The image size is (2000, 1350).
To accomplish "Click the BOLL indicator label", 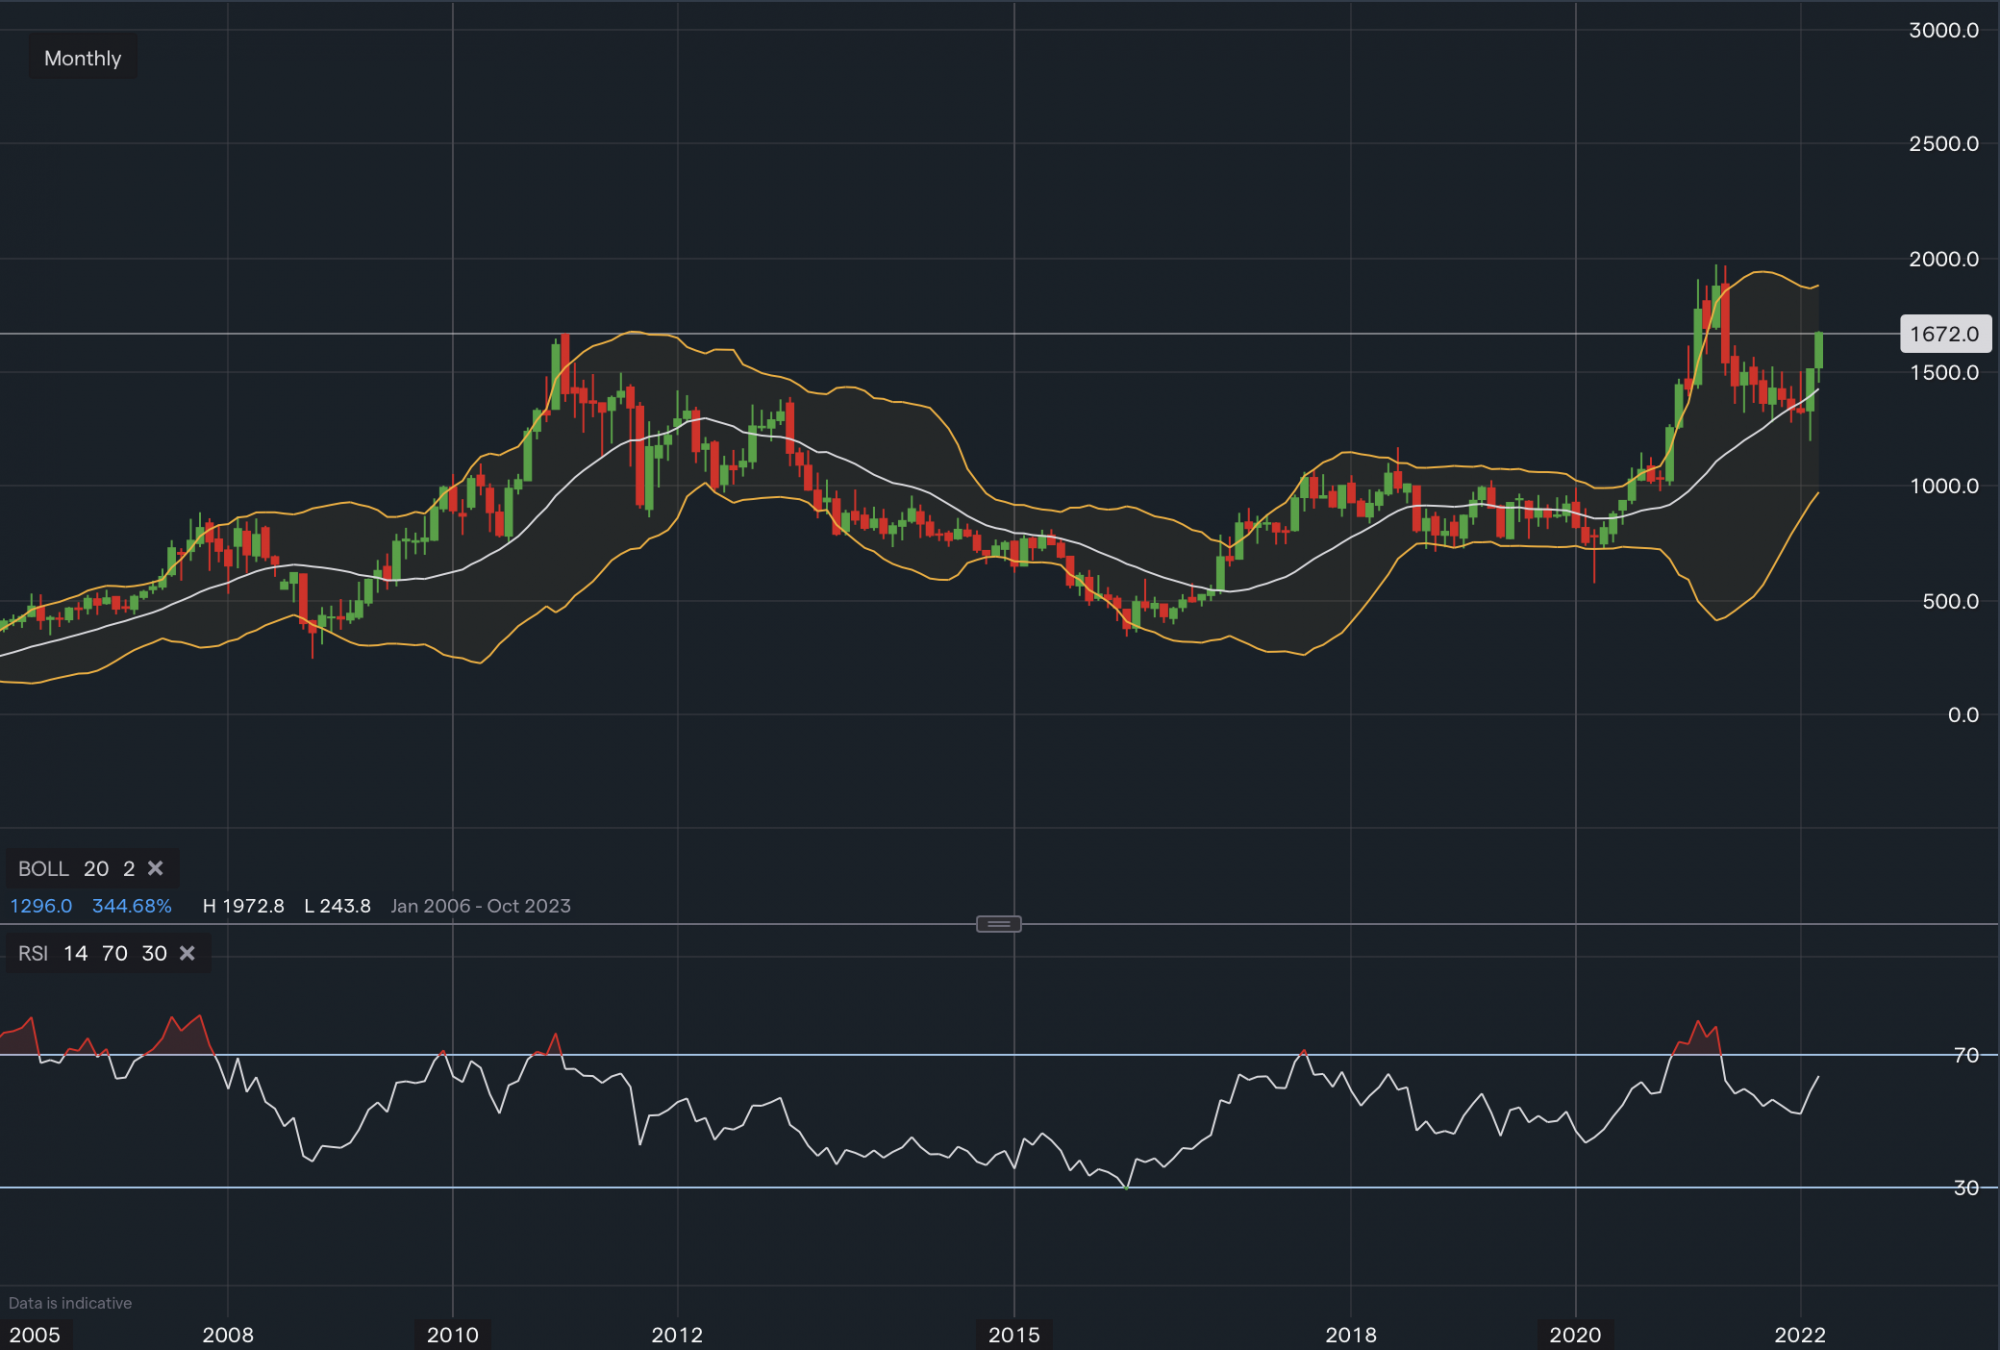I will coord(43,868).
